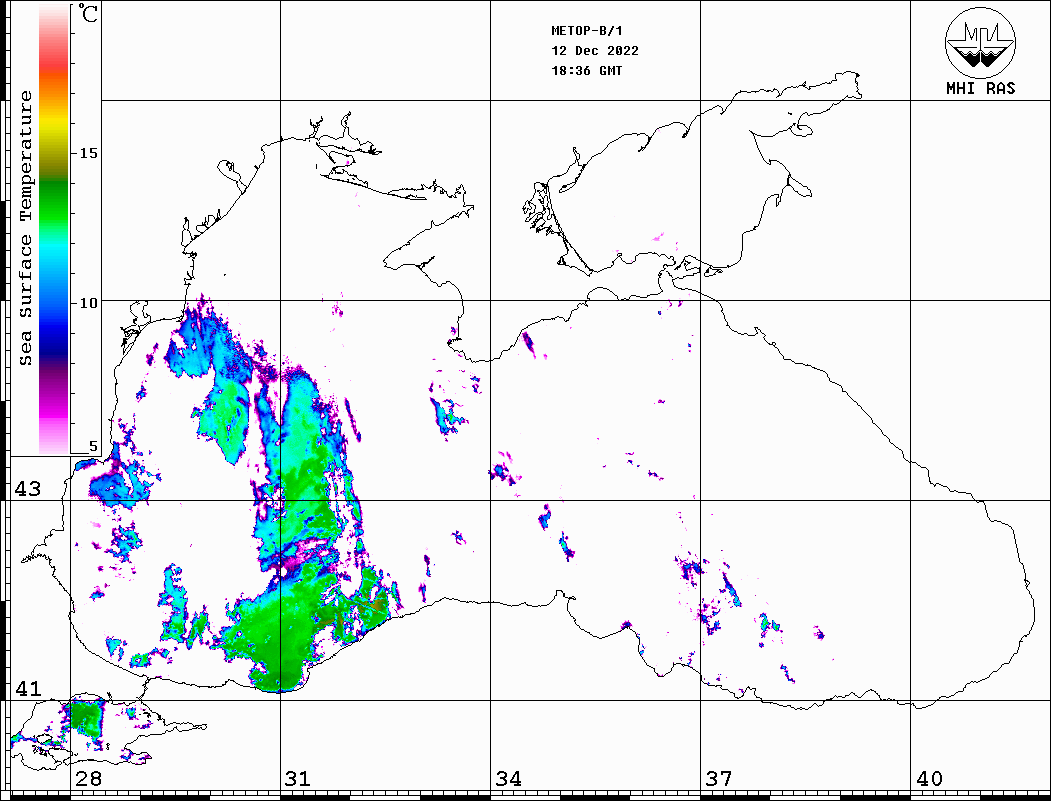Click the 15 tick on temperature scale
The image size is (1051, 801).
pos(88,153)
